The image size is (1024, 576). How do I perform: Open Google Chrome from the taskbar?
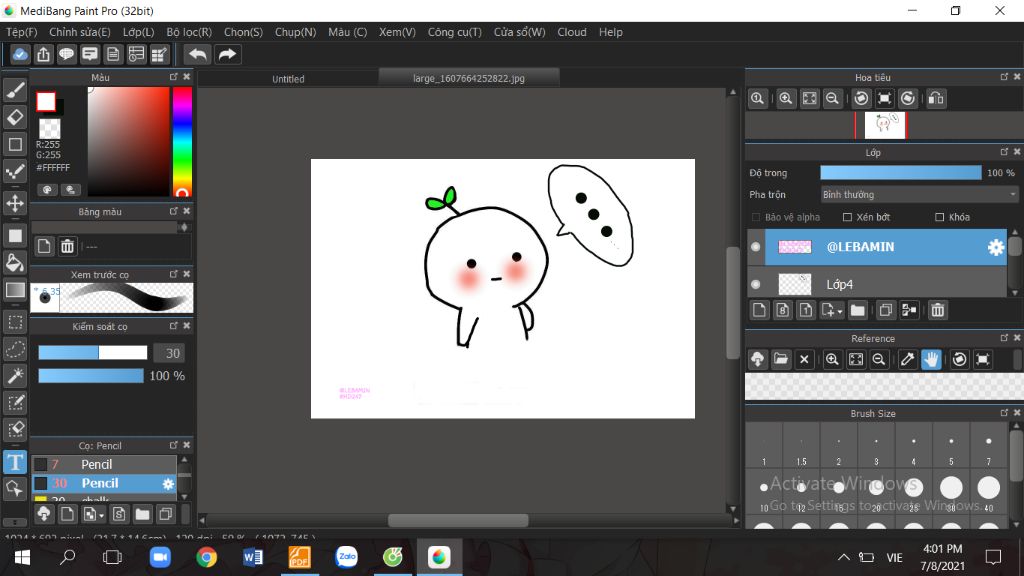[x=206, y=557]
